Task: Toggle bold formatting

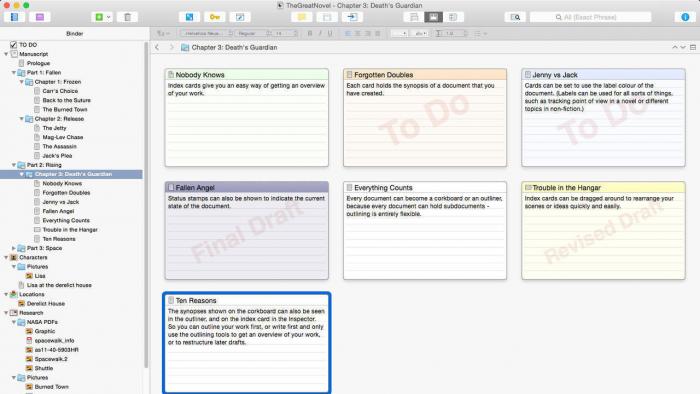Action: [x=310, y=33]
